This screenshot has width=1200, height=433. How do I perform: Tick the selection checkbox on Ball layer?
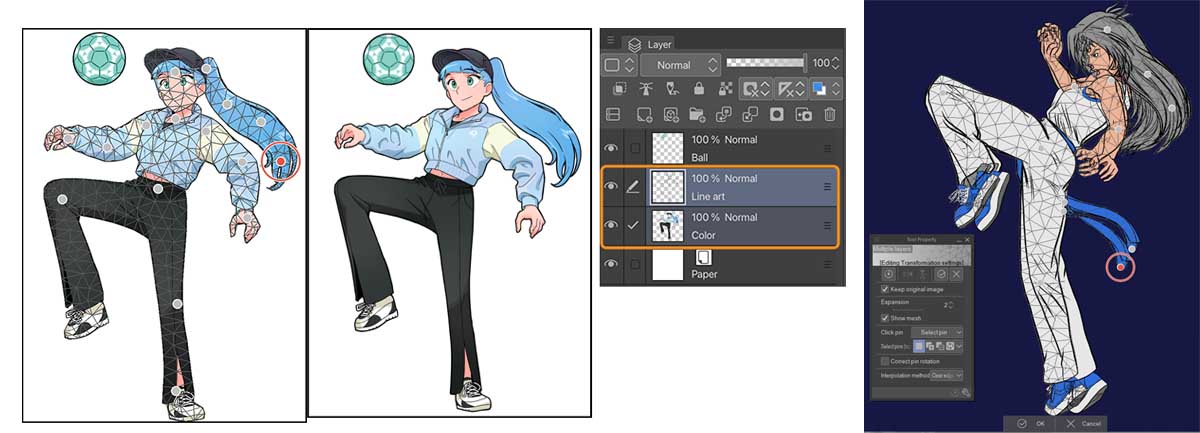pos(634,148)
